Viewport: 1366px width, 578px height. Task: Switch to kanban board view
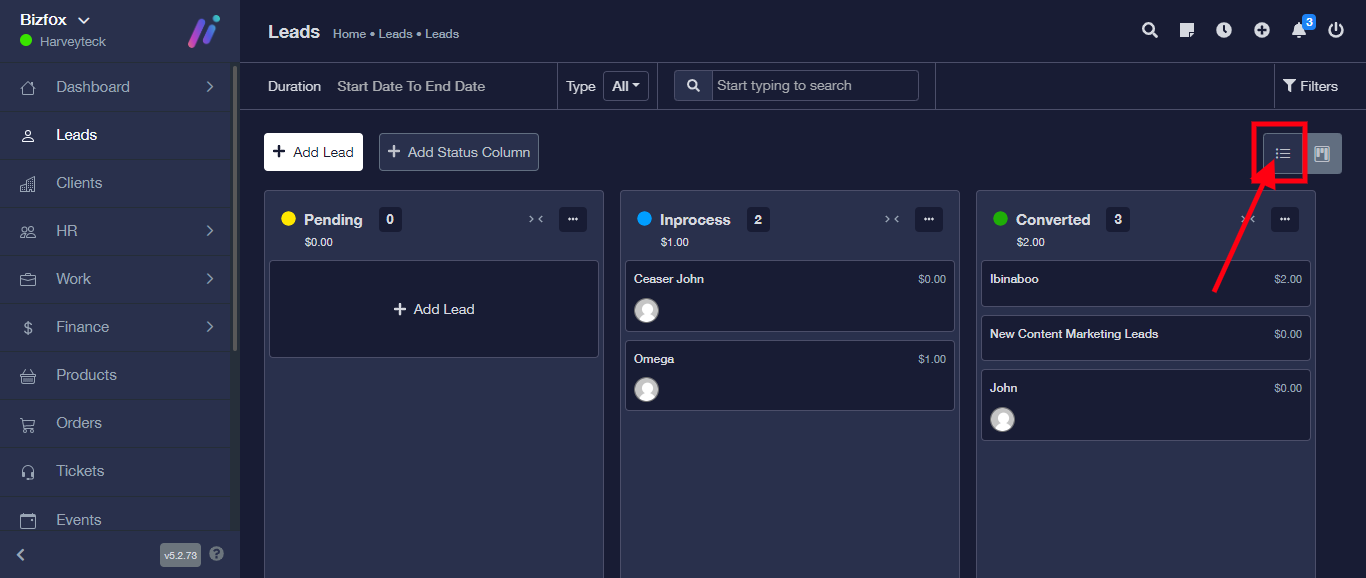point(1322,154)
